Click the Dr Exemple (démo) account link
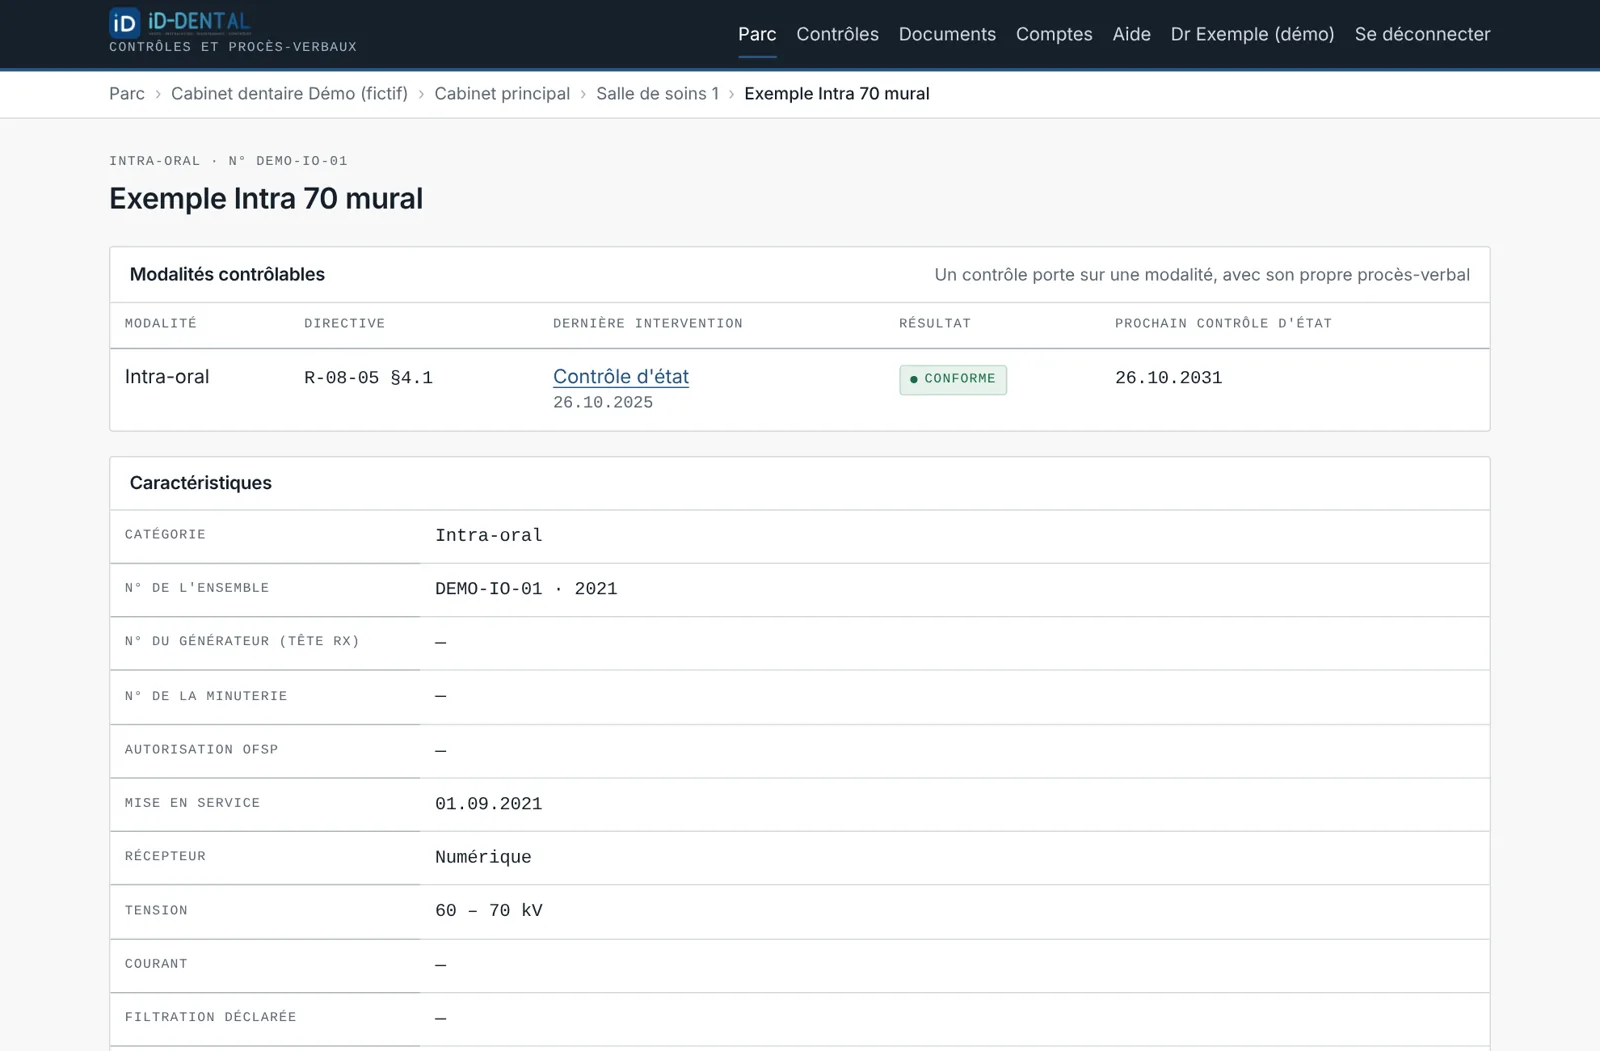The image size is (1600, 1051). coord(1252,34)
